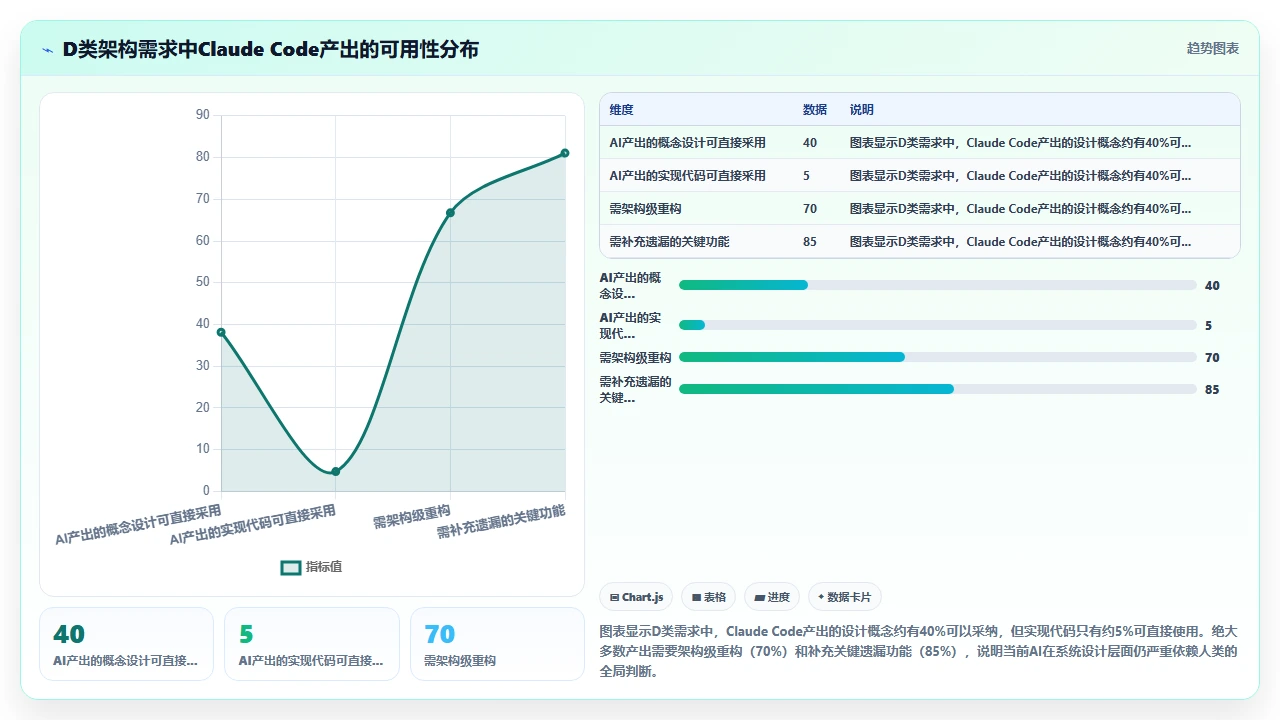Click progress bar with value 85
This screenshot has height=720, width=1280.
(x=937, y=389)
